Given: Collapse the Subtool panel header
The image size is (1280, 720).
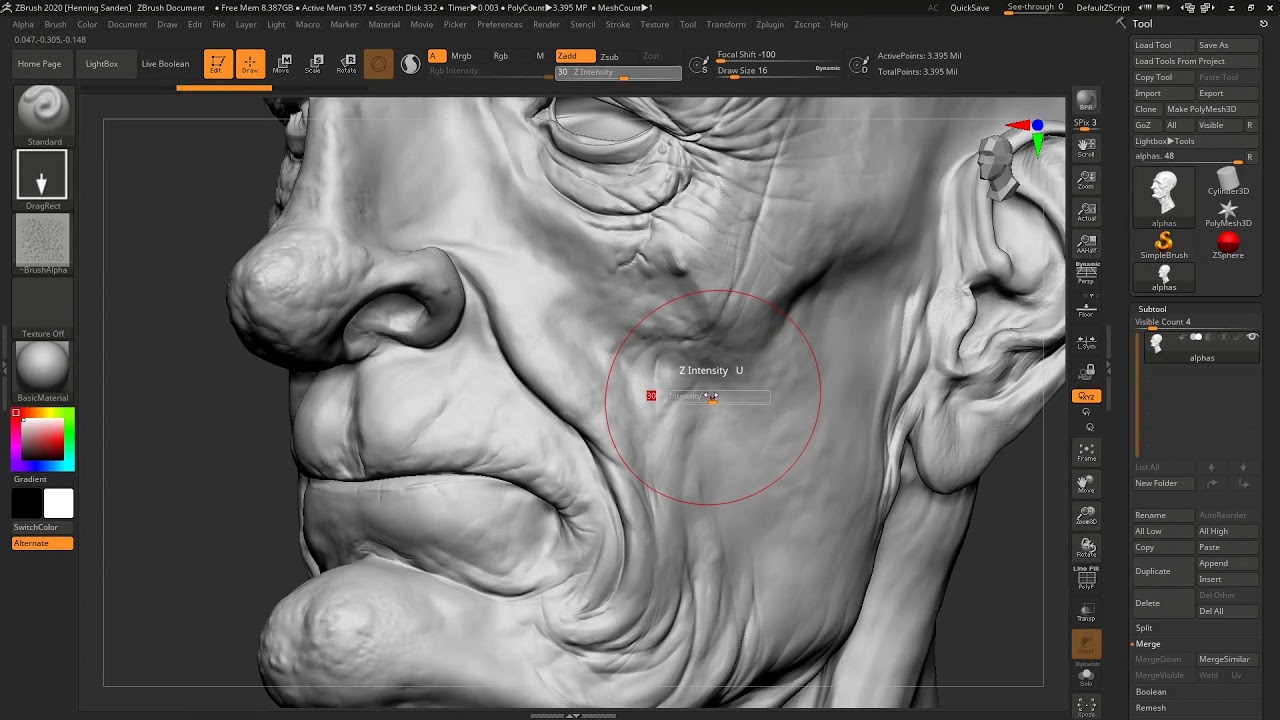Looking at the screenshot, I should pos(1152,309).
